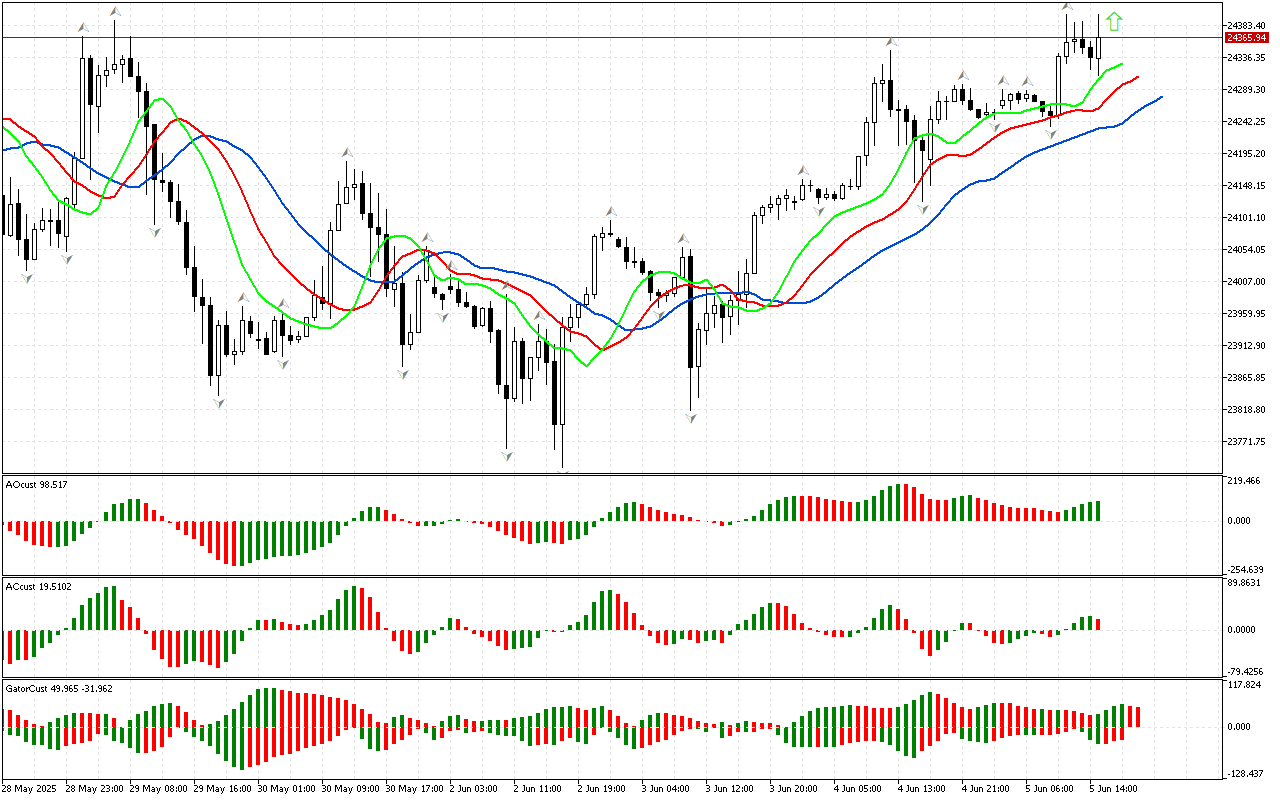1280x800 pixels.
Task: Click the 28 May 2025 date label
Action: click(32, 789)
